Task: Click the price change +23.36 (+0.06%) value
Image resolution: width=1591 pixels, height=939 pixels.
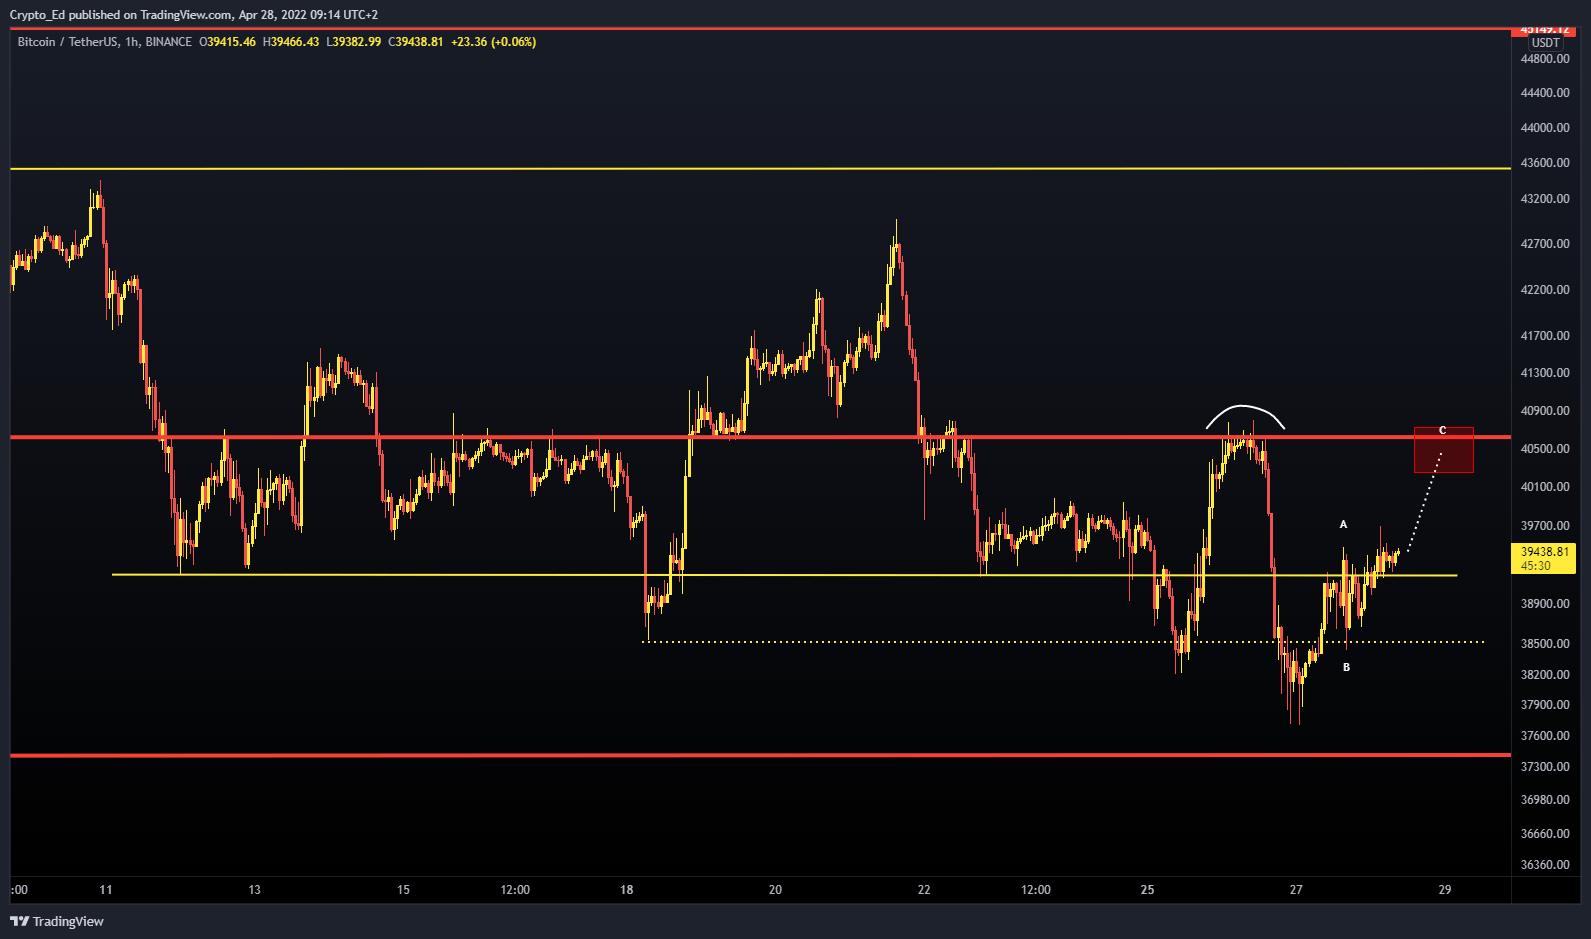Action: [x=493, y=42]
